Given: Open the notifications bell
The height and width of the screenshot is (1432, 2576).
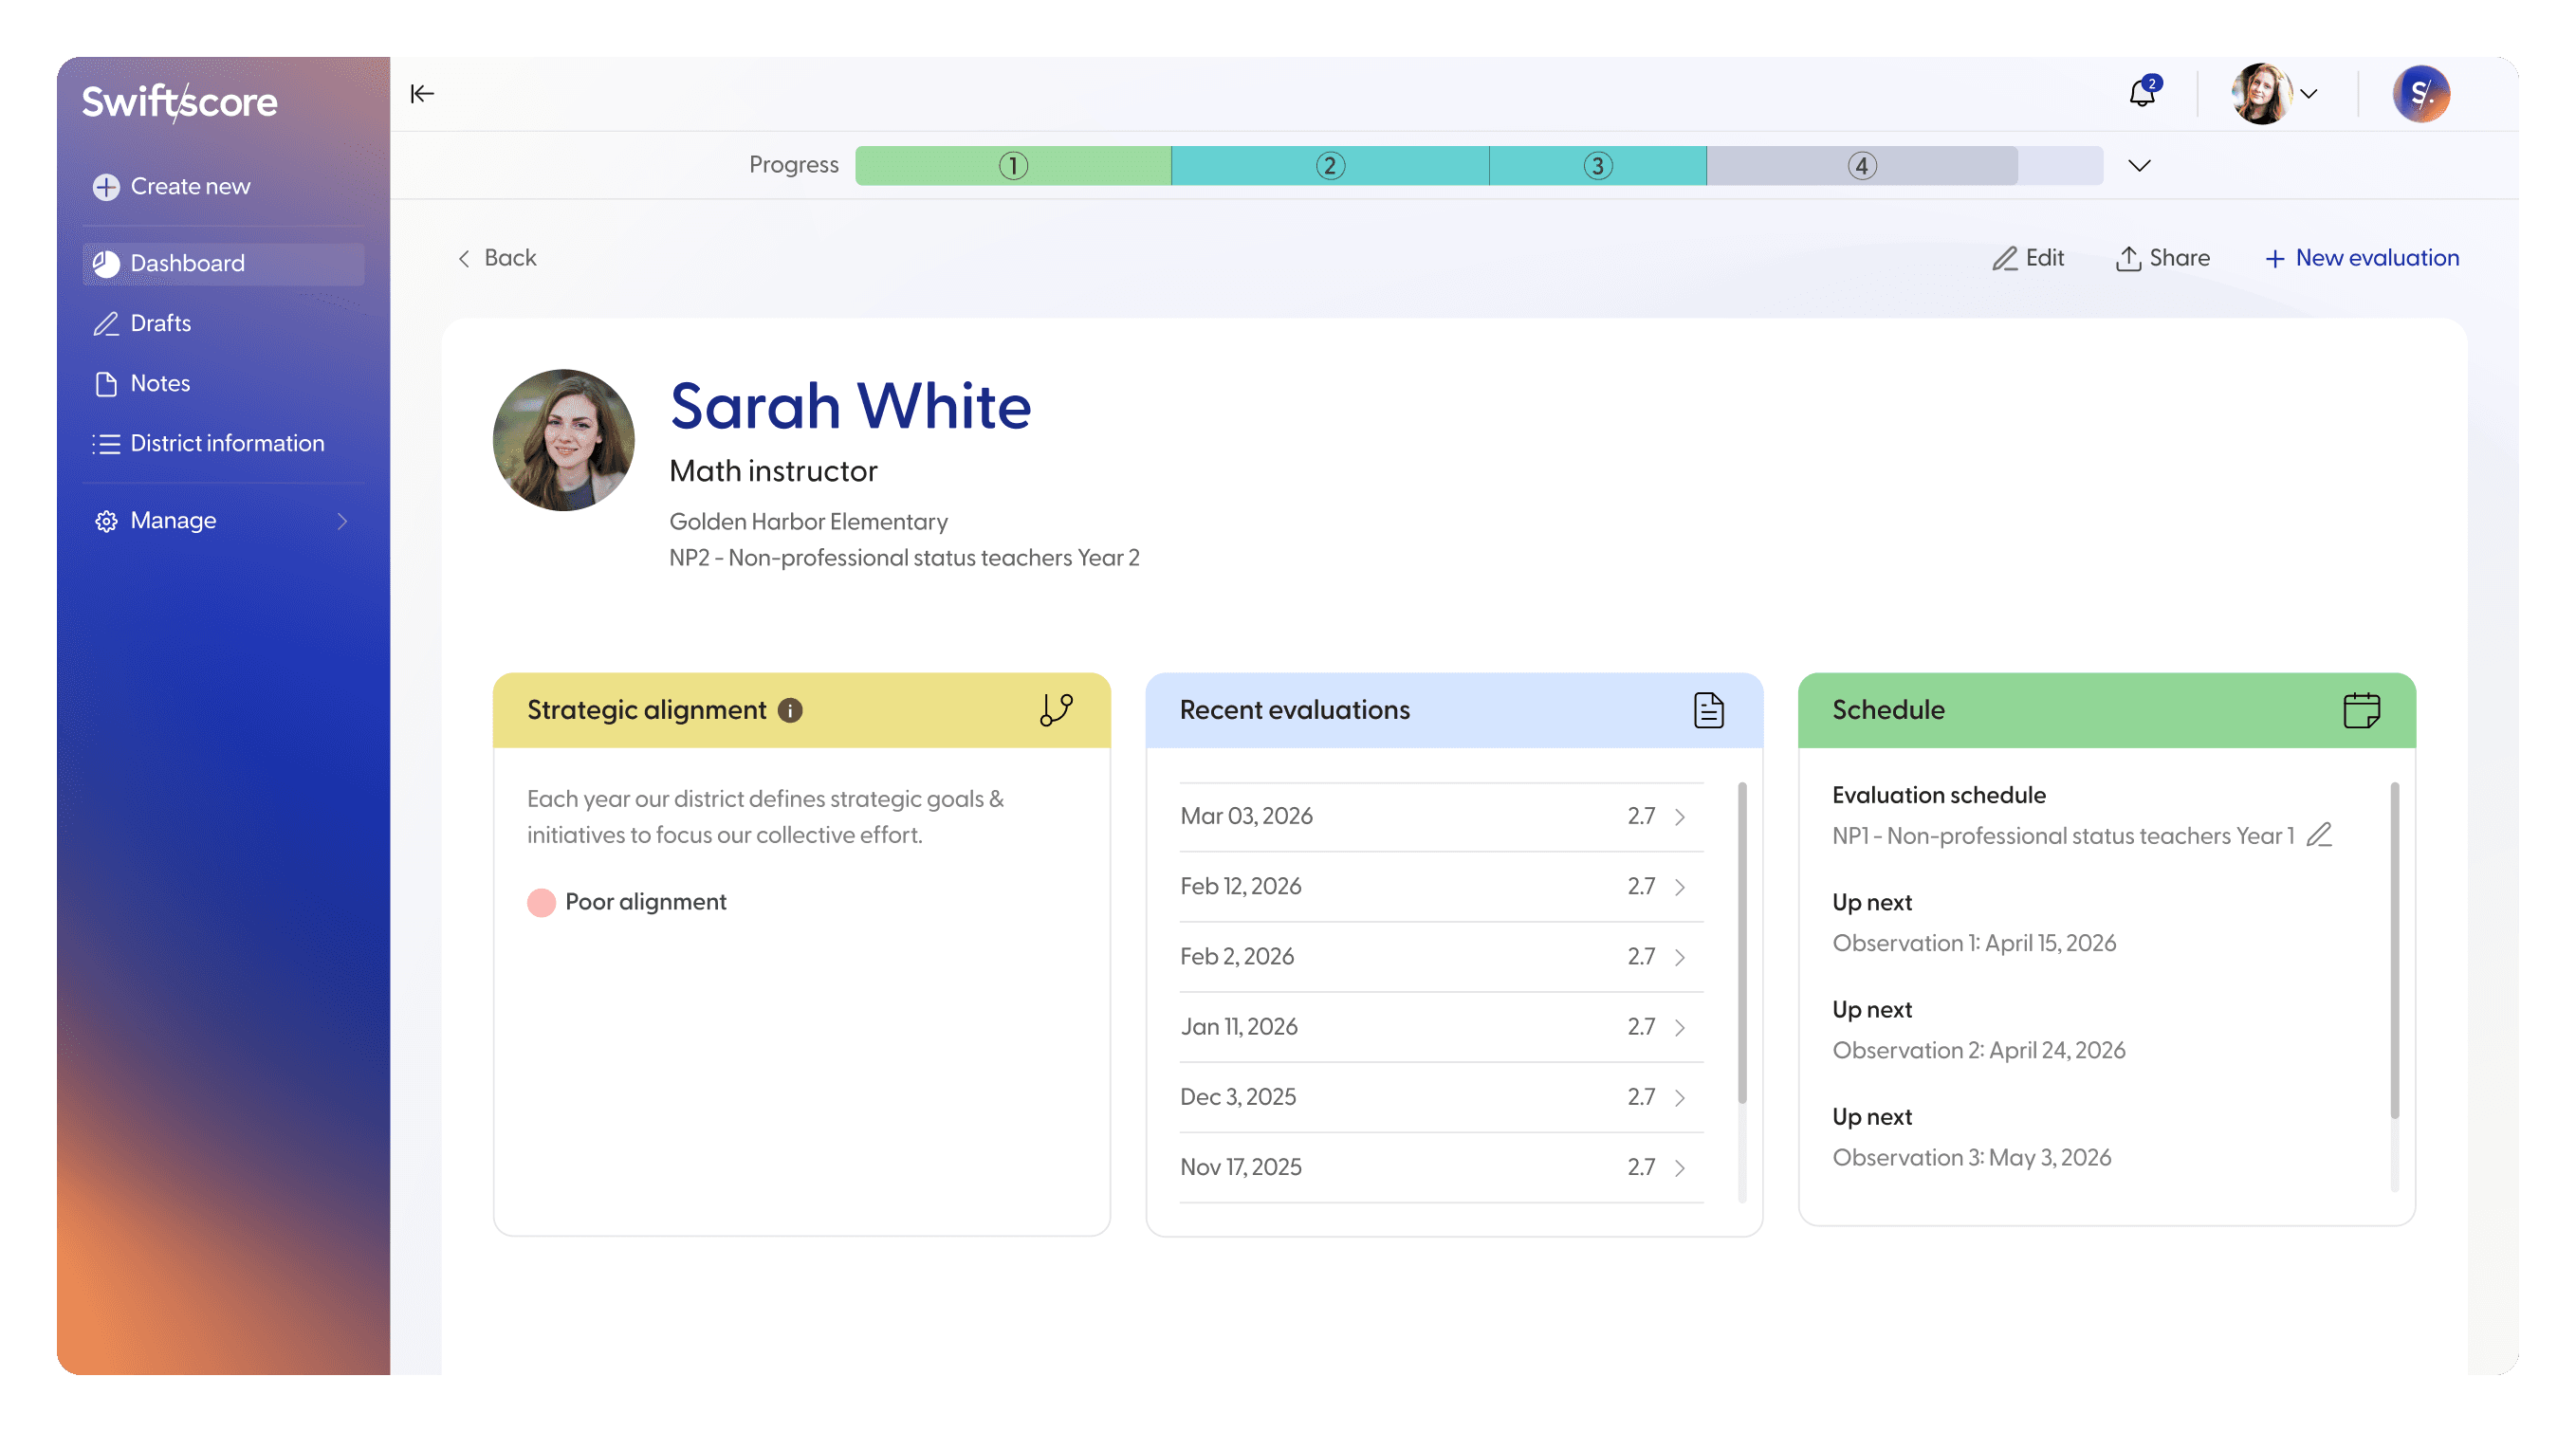Looking at the screenshot, I should (x=2141, y=94).
